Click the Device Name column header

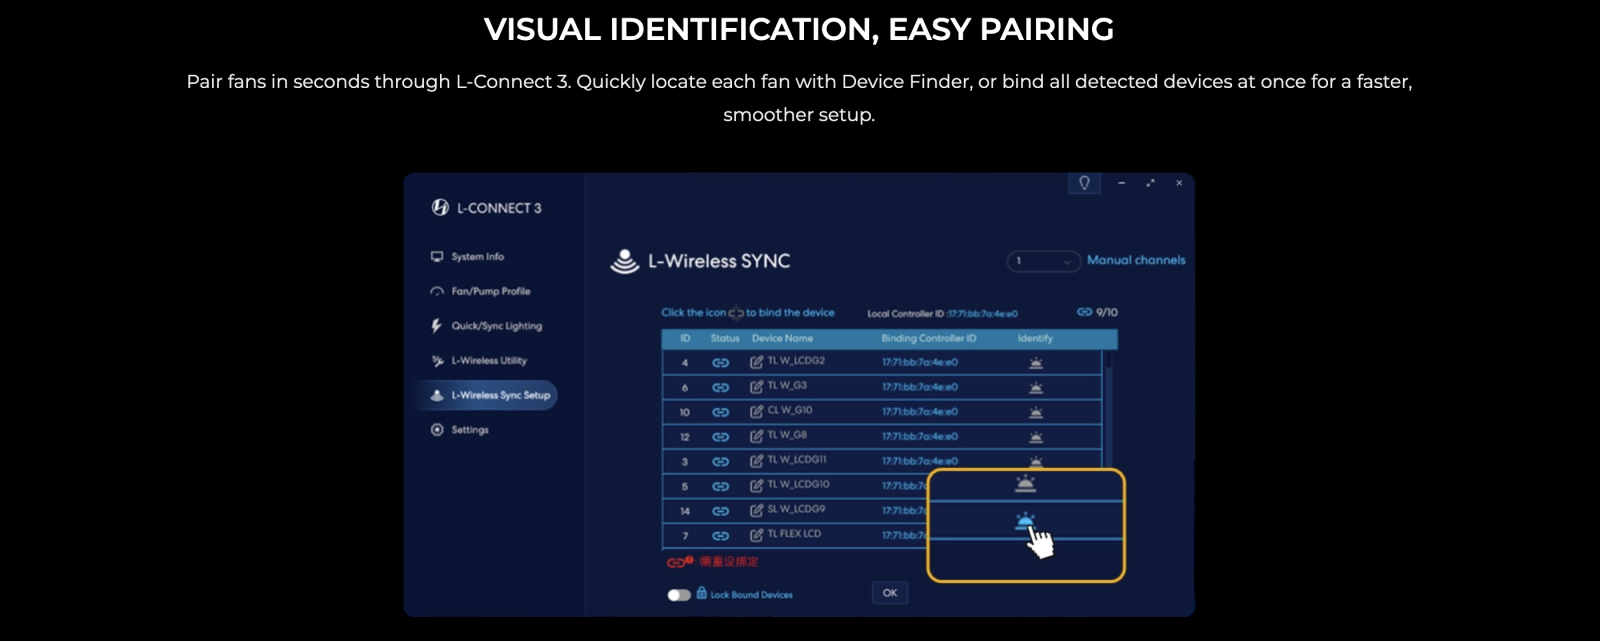782,339
